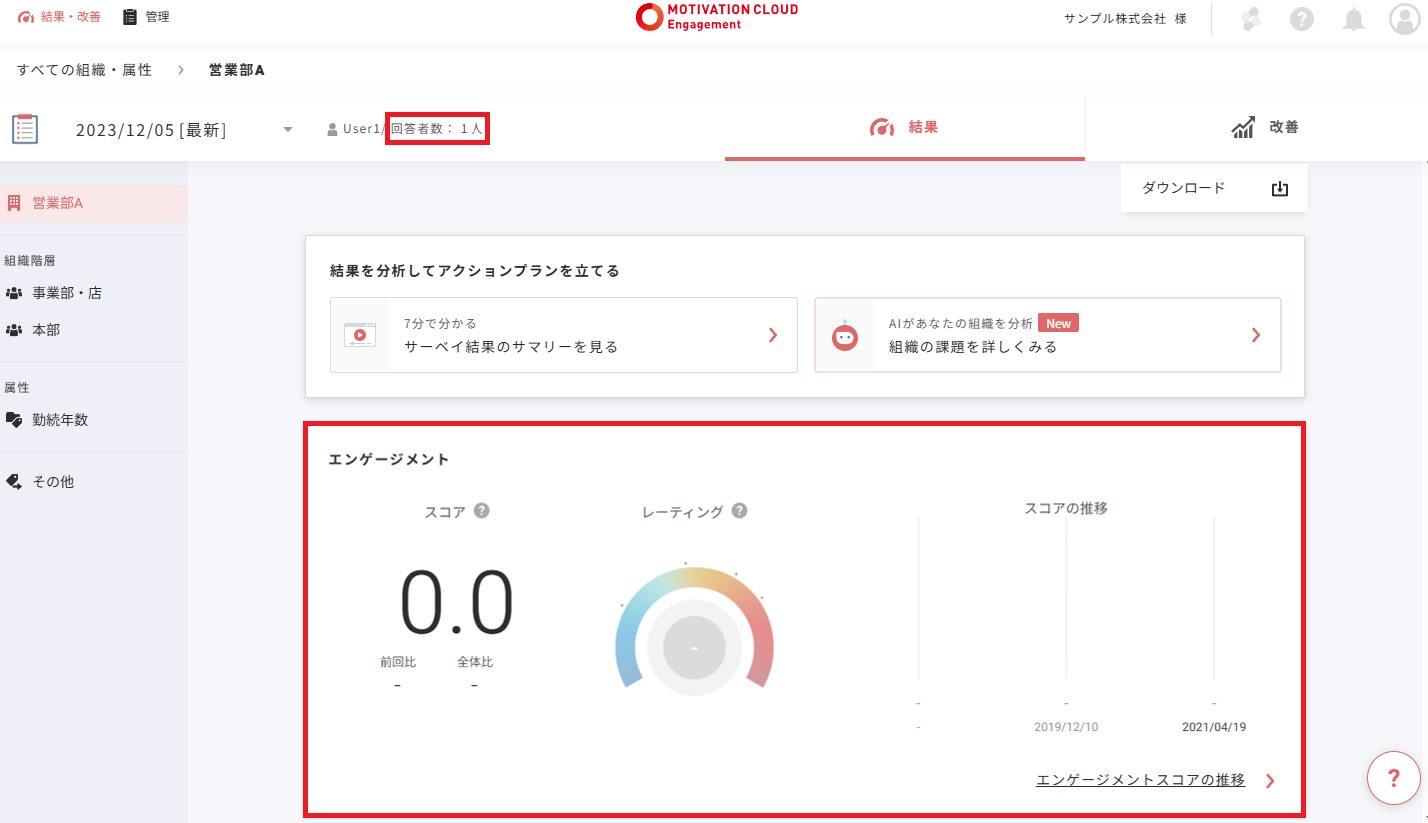Click the notification bell icon
This screenshot has width=1428, height=823.
(1353, 19)
